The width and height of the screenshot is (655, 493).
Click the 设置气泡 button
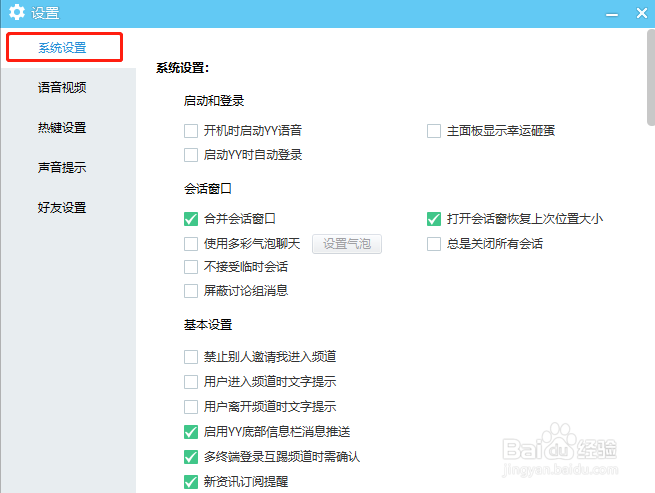tap(347, 244)
